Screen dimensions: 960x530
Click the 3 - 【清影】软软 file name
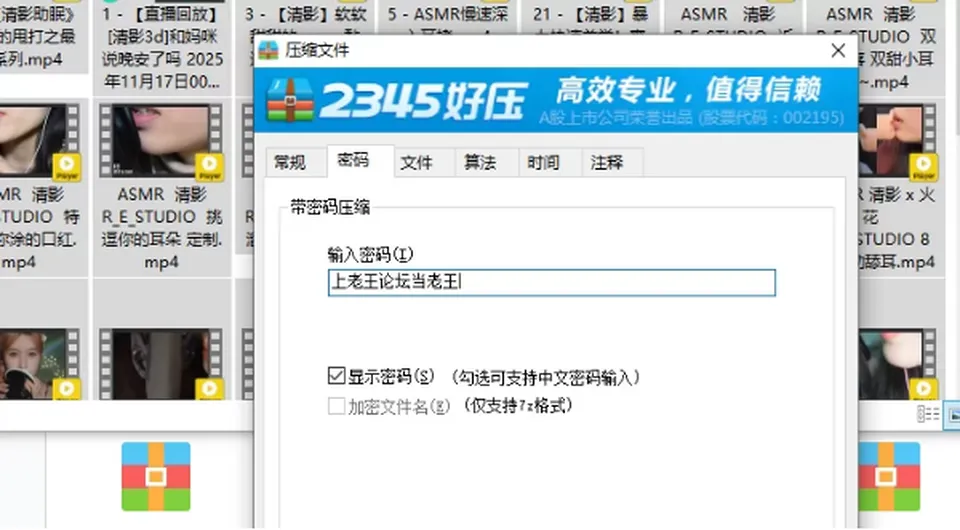[x=306, y=14]
